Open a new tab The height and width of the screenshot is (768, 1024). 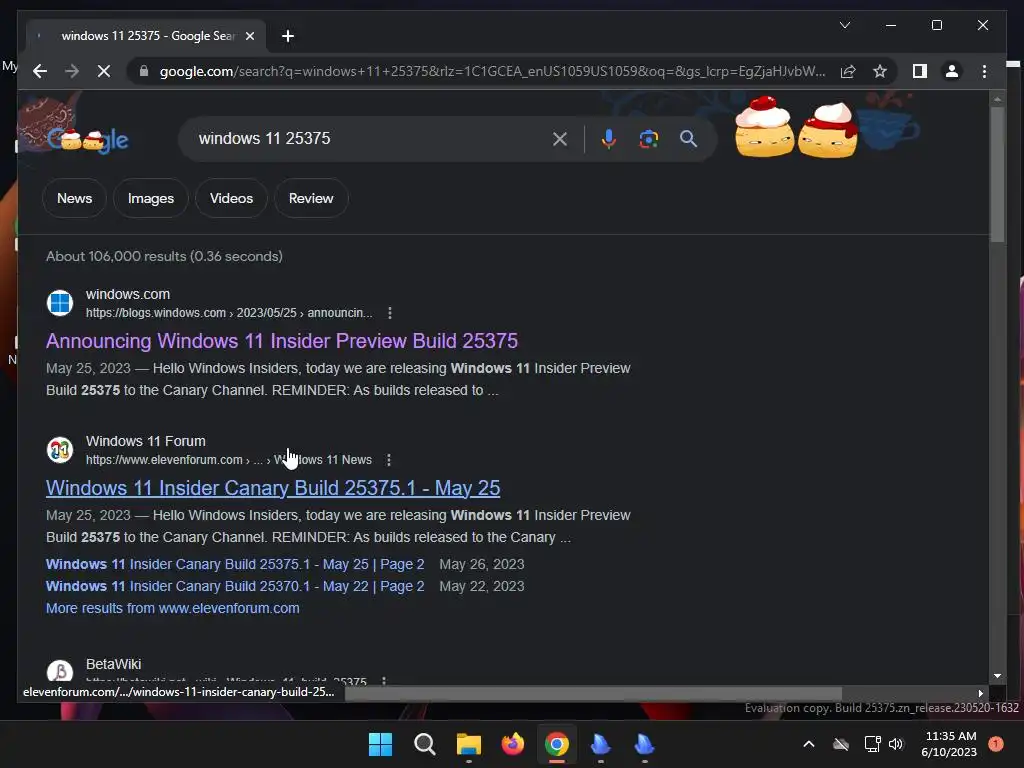point(287,36)
